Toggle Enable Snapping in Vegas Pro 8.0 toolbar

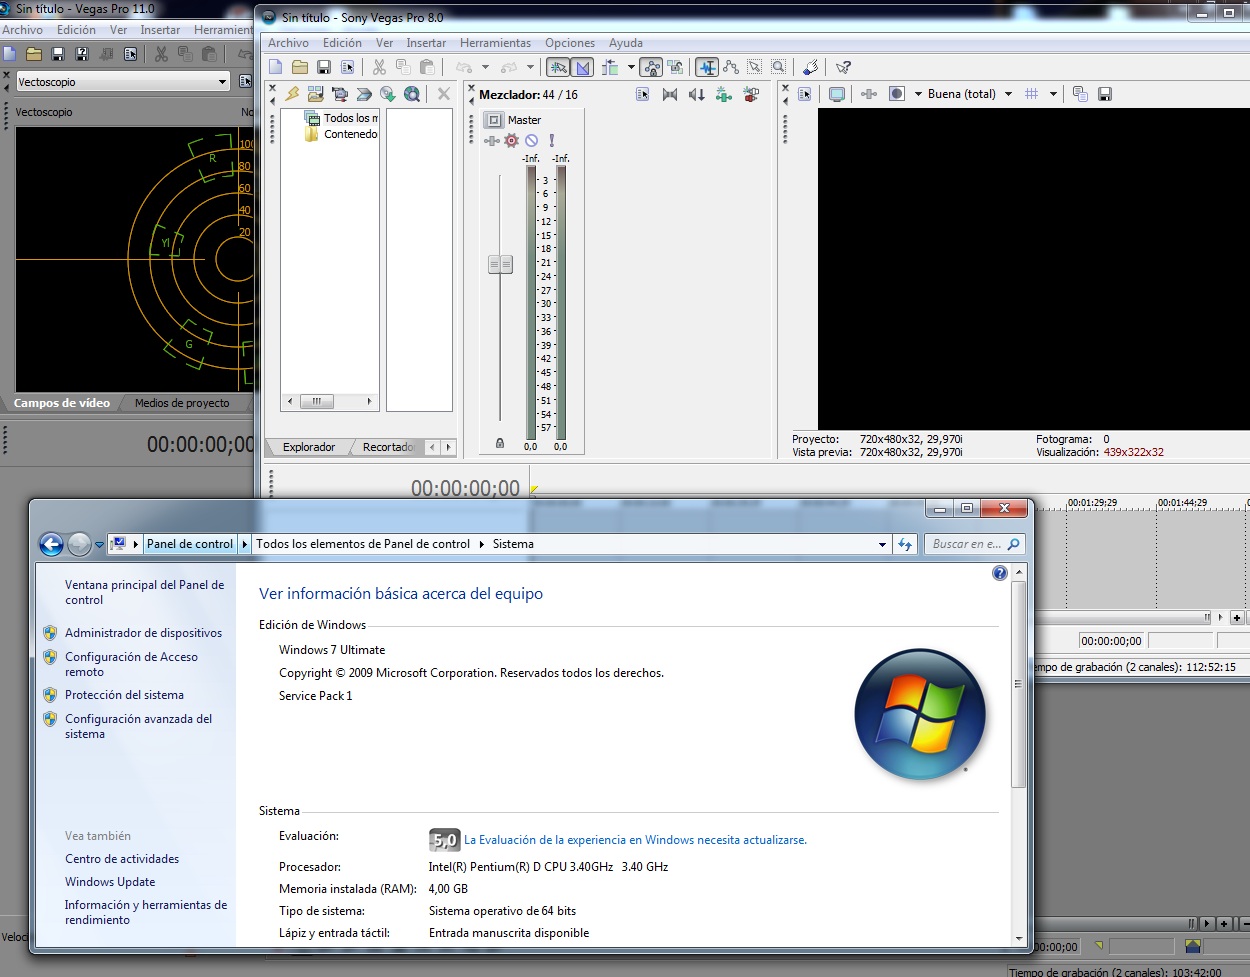(x=558, y=67)
